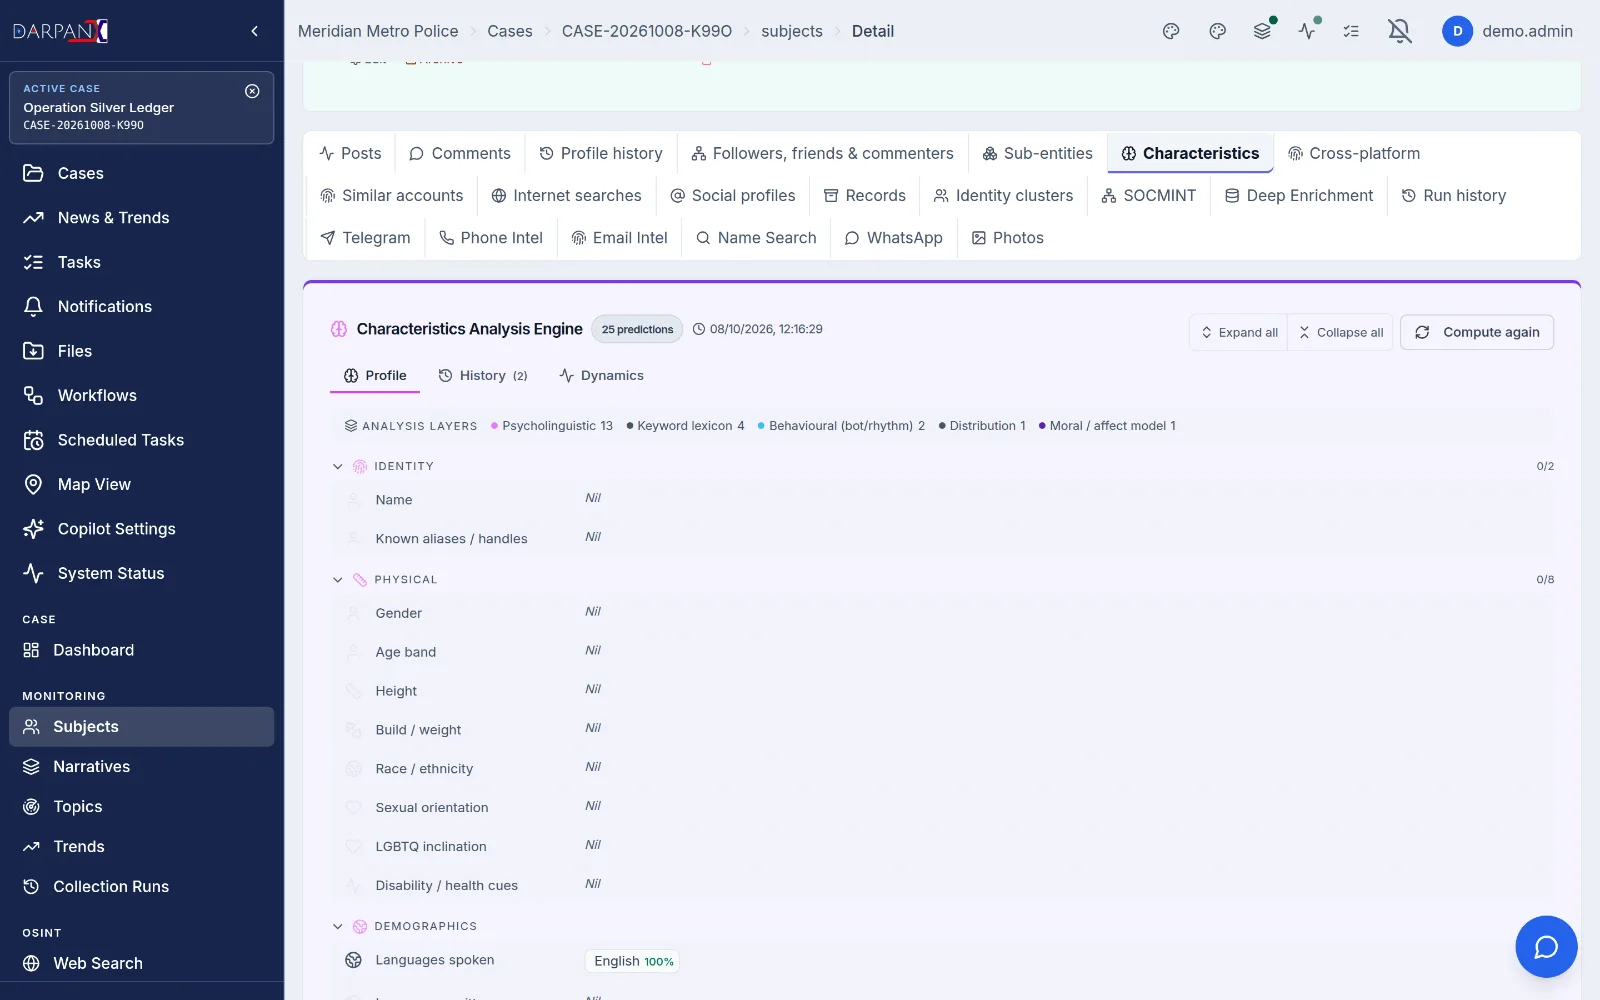Collapse all characteristic sections
This screenshot has height=1000, width=1600.
(x=1341, y=332)
